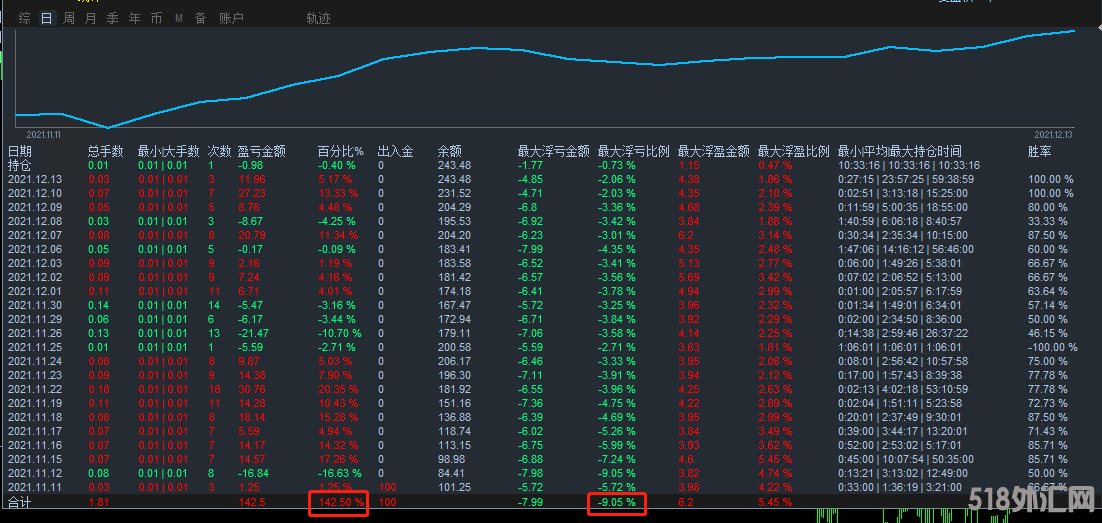The height and width of the screenshot is (523, 1102).
Task: Select the 2021.11.26 row date
Action: coord(35,333)
